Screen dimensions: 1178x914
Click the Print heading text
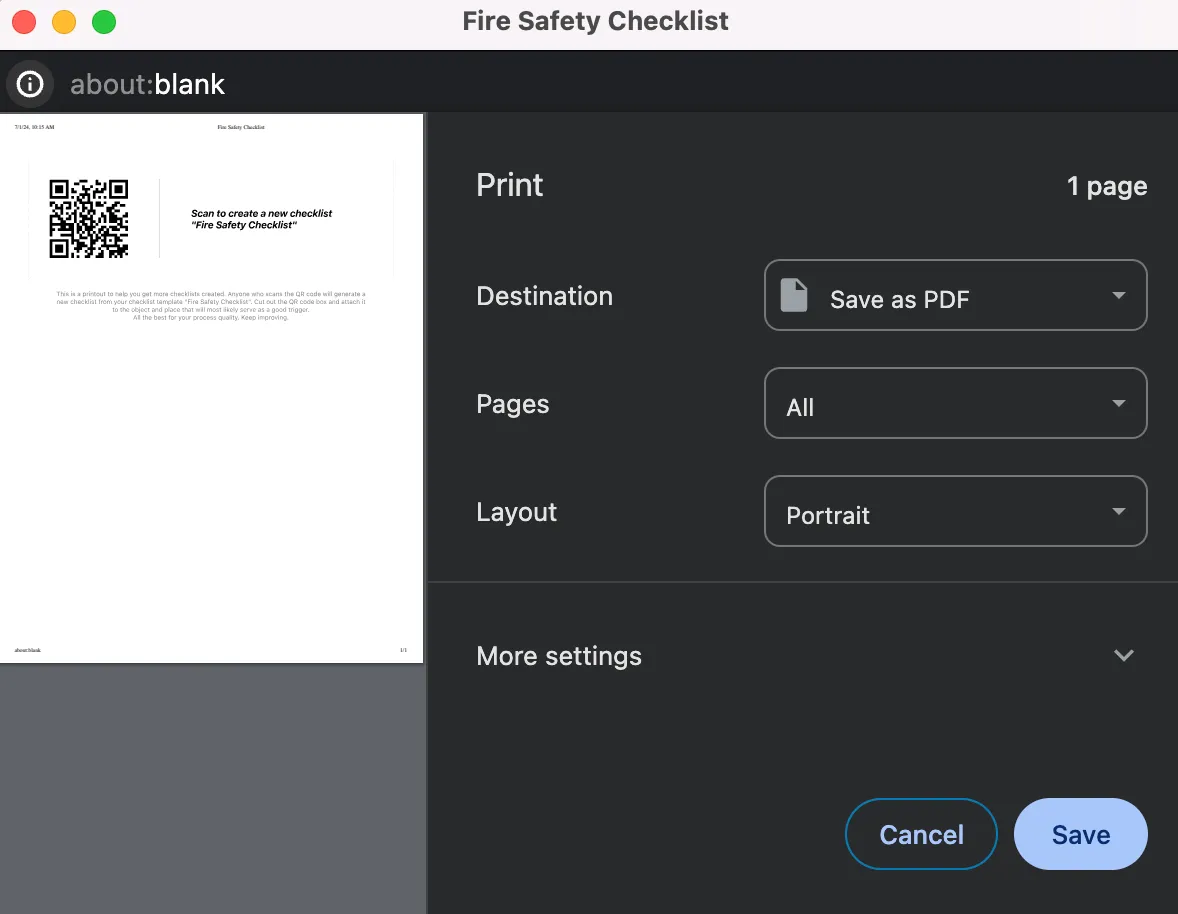509,186
